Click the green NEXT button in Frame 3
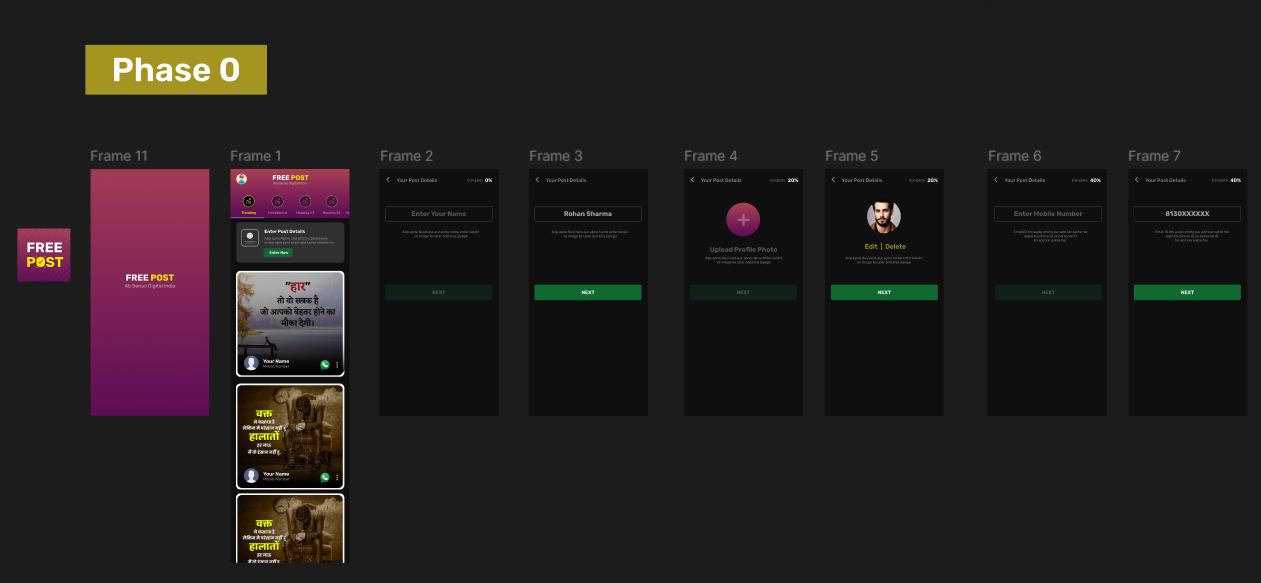 click(x=588, y=292)
